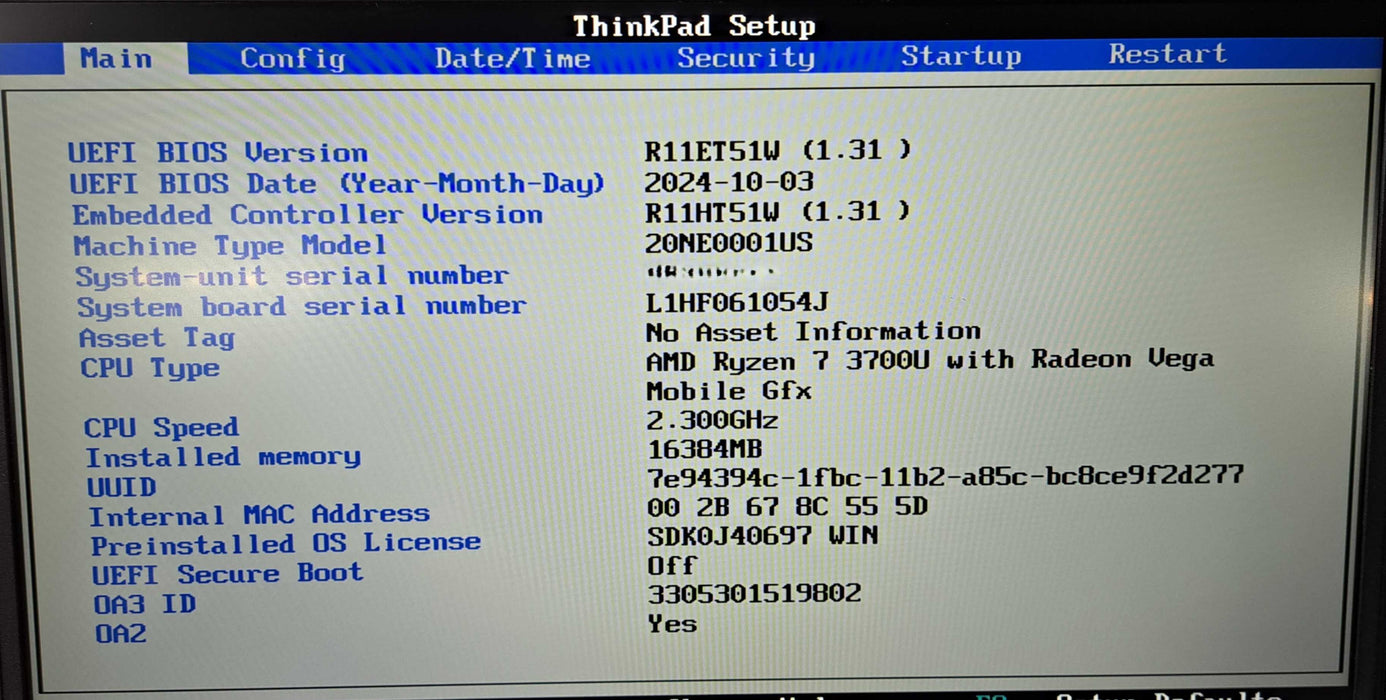
Task: Click license value SDK0J40697 WIN
Action: 763,536
